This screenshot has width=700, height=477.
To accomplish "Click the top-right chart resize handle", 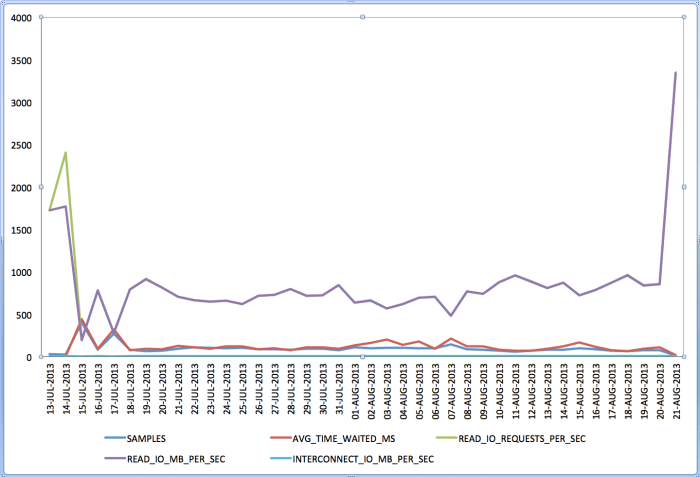I will coord(681,18).
